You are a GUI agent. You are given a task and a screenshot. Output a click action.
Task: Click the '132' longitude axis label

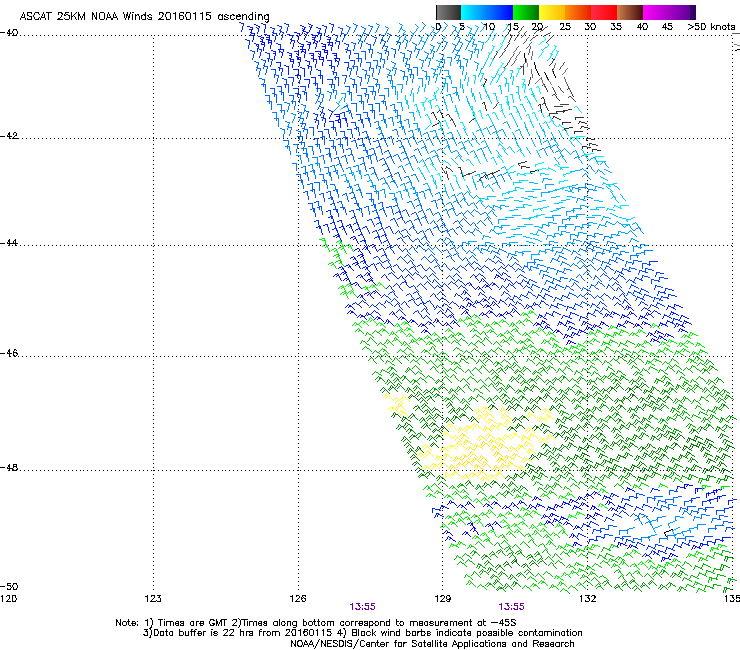[x=587, y=599]
